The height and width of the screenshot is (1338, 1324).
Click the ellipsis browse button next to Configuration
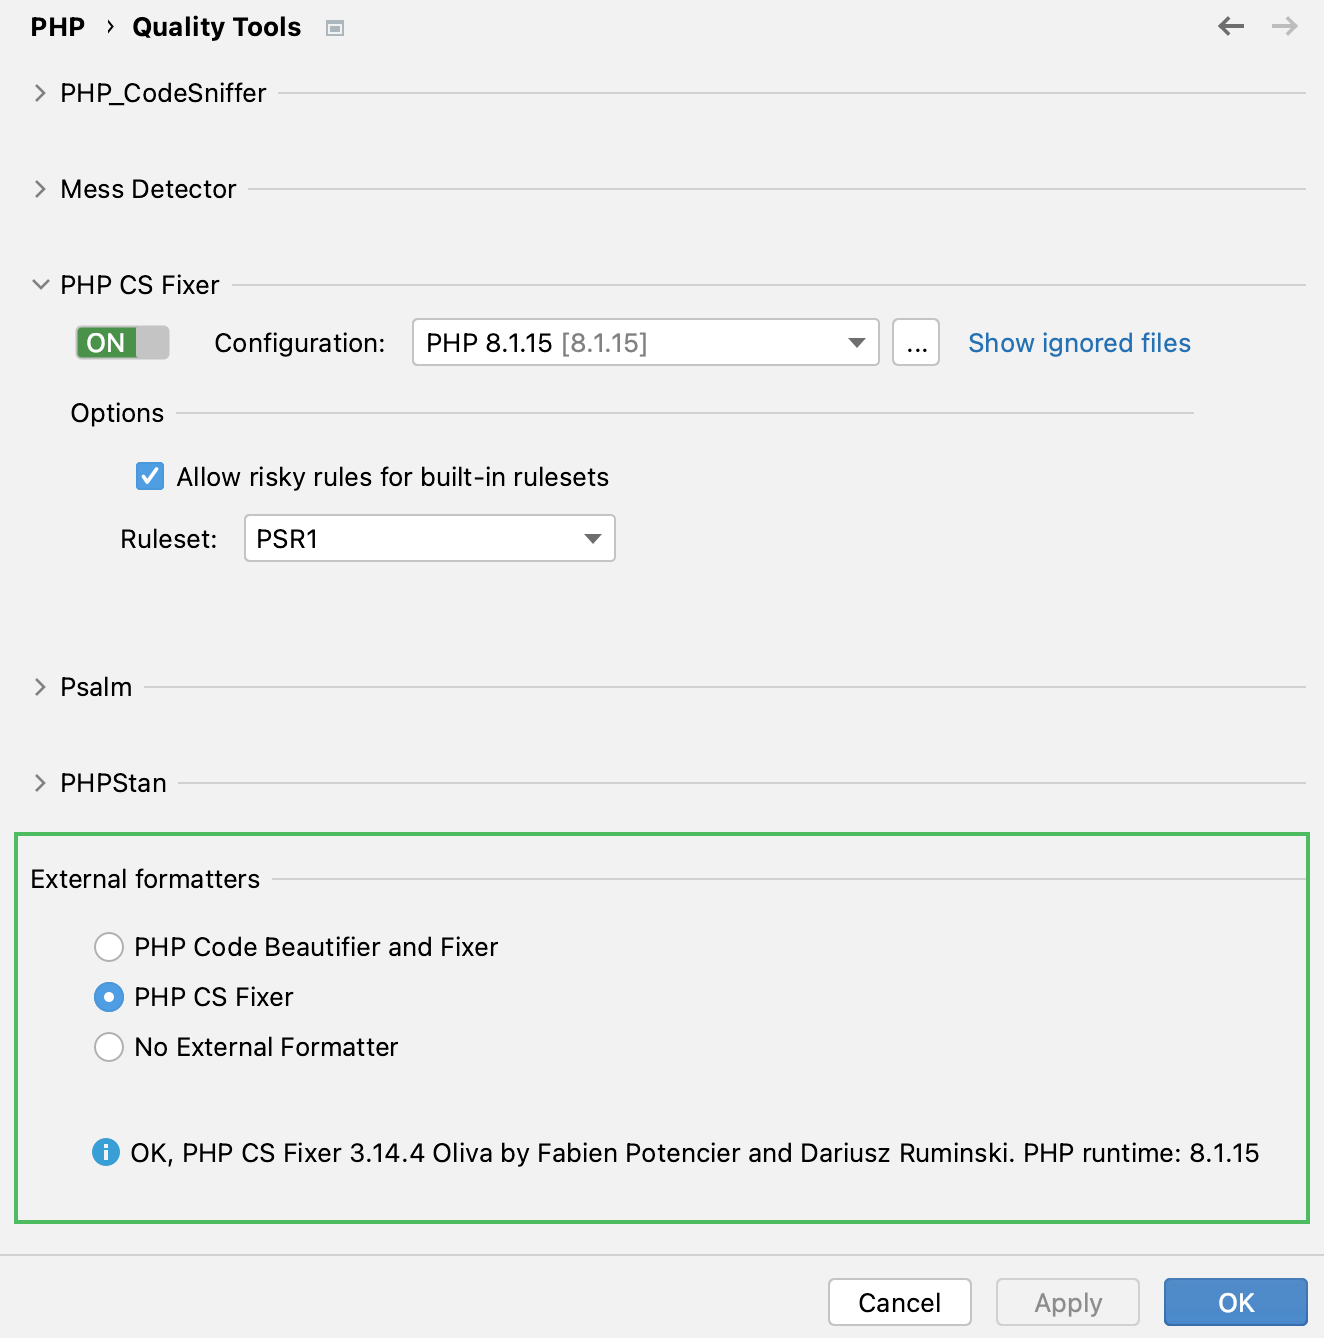point(916,343)
